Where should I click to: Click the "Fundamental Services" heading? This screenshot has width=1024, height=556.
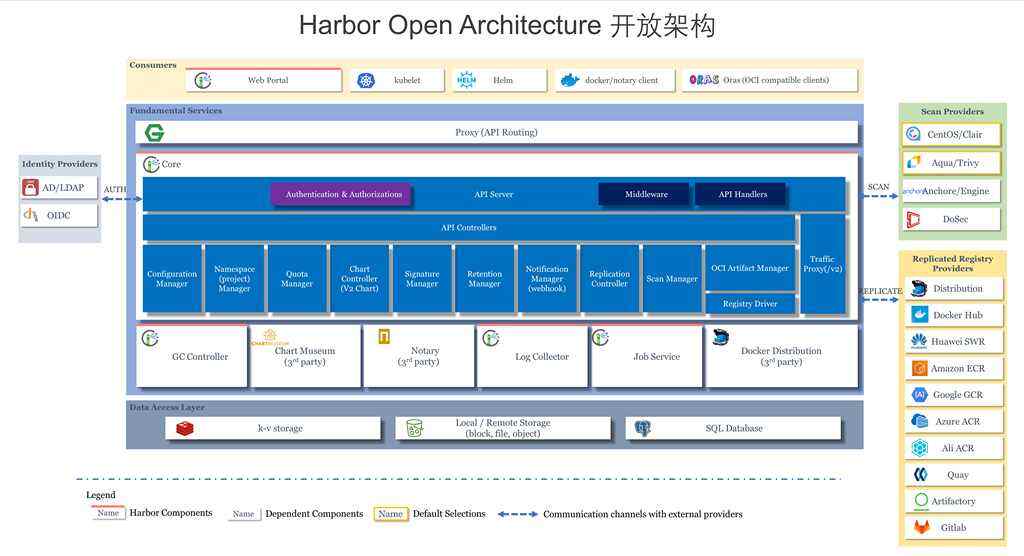pos(176,111)
